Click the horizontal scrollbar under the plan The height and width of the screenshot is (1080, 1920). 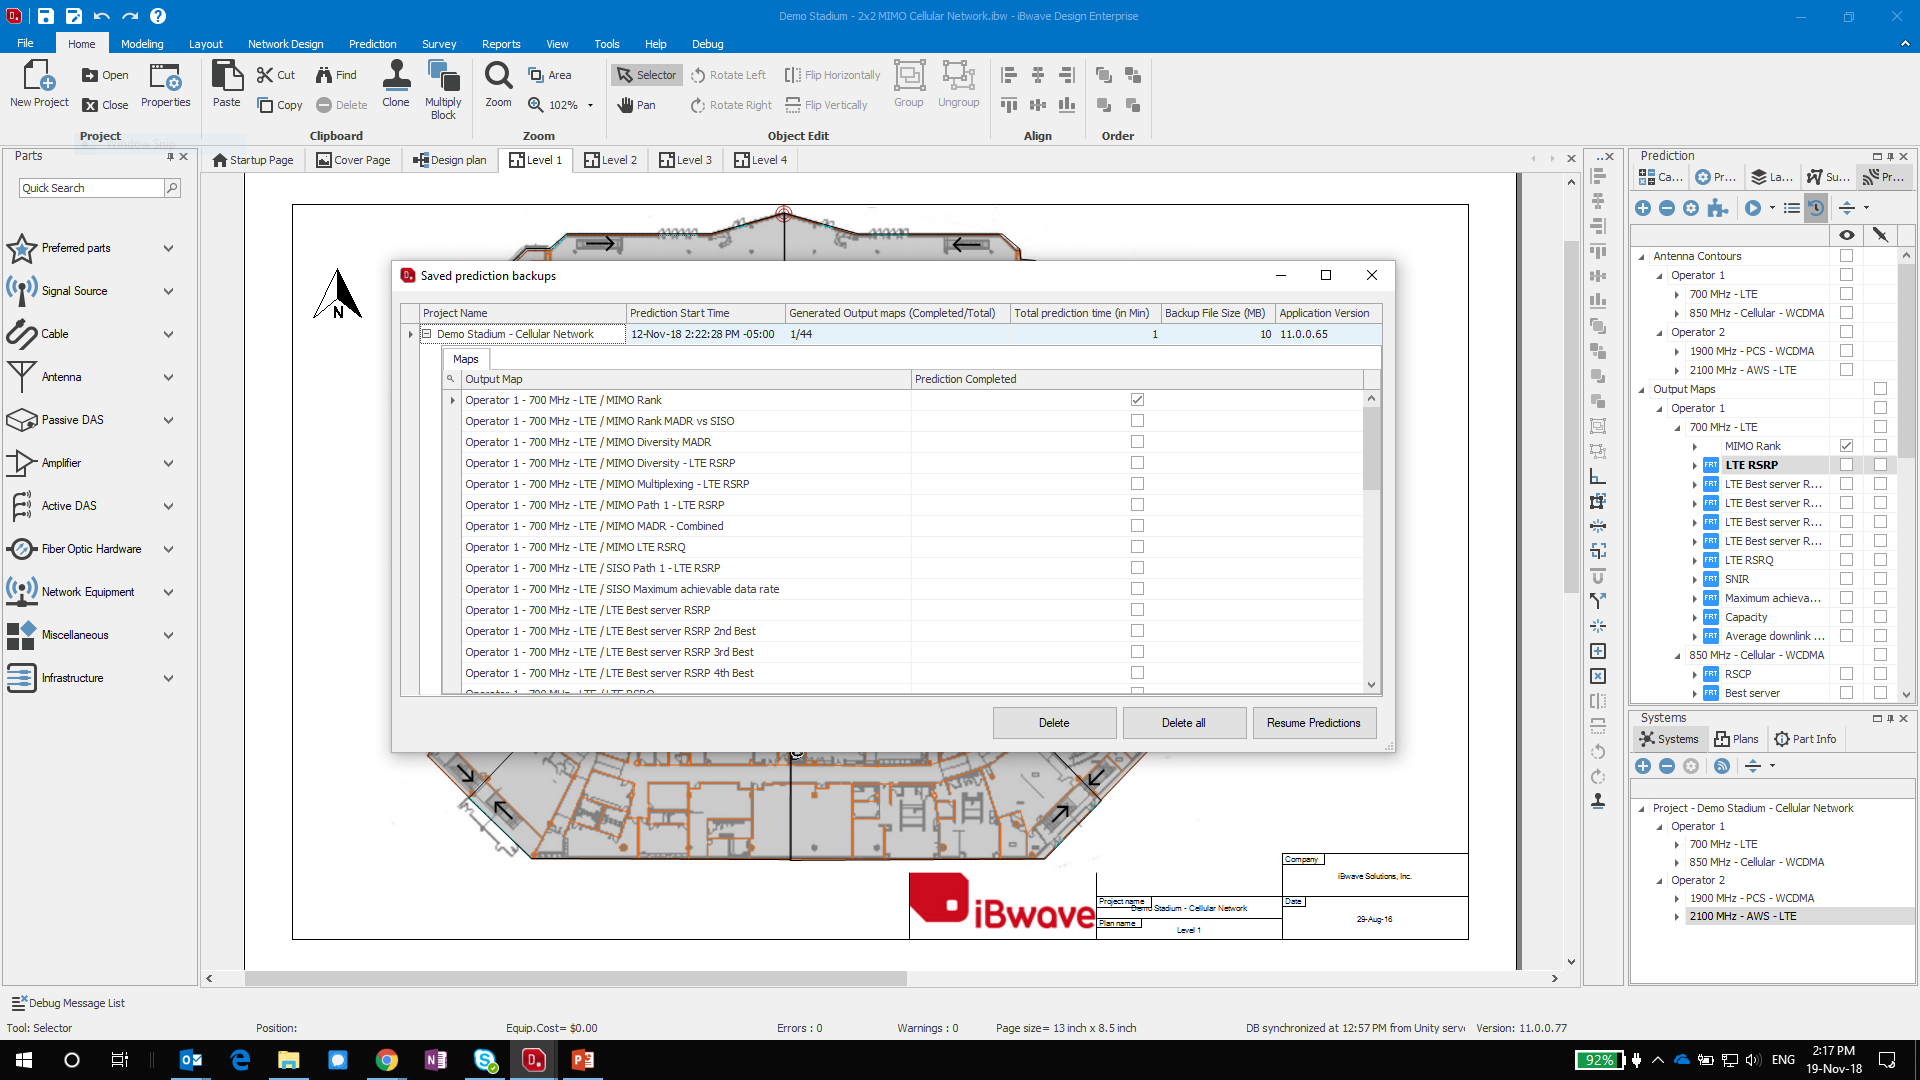(576, 979)
